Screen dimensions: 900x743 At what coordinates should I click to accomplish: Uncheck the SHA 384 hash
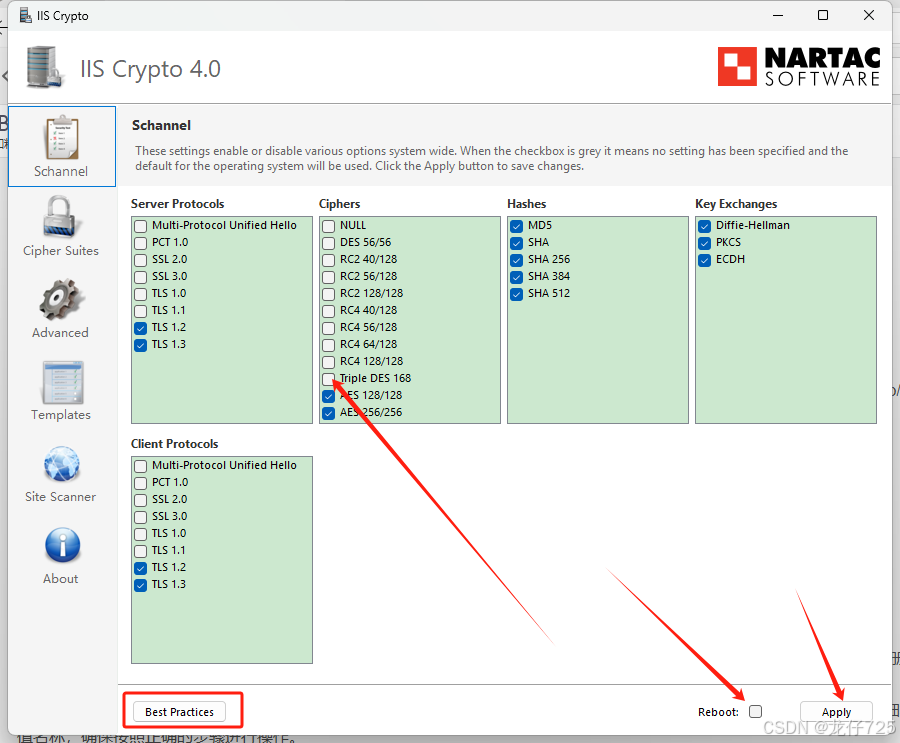pyautogui.click(x=517, y=277)
